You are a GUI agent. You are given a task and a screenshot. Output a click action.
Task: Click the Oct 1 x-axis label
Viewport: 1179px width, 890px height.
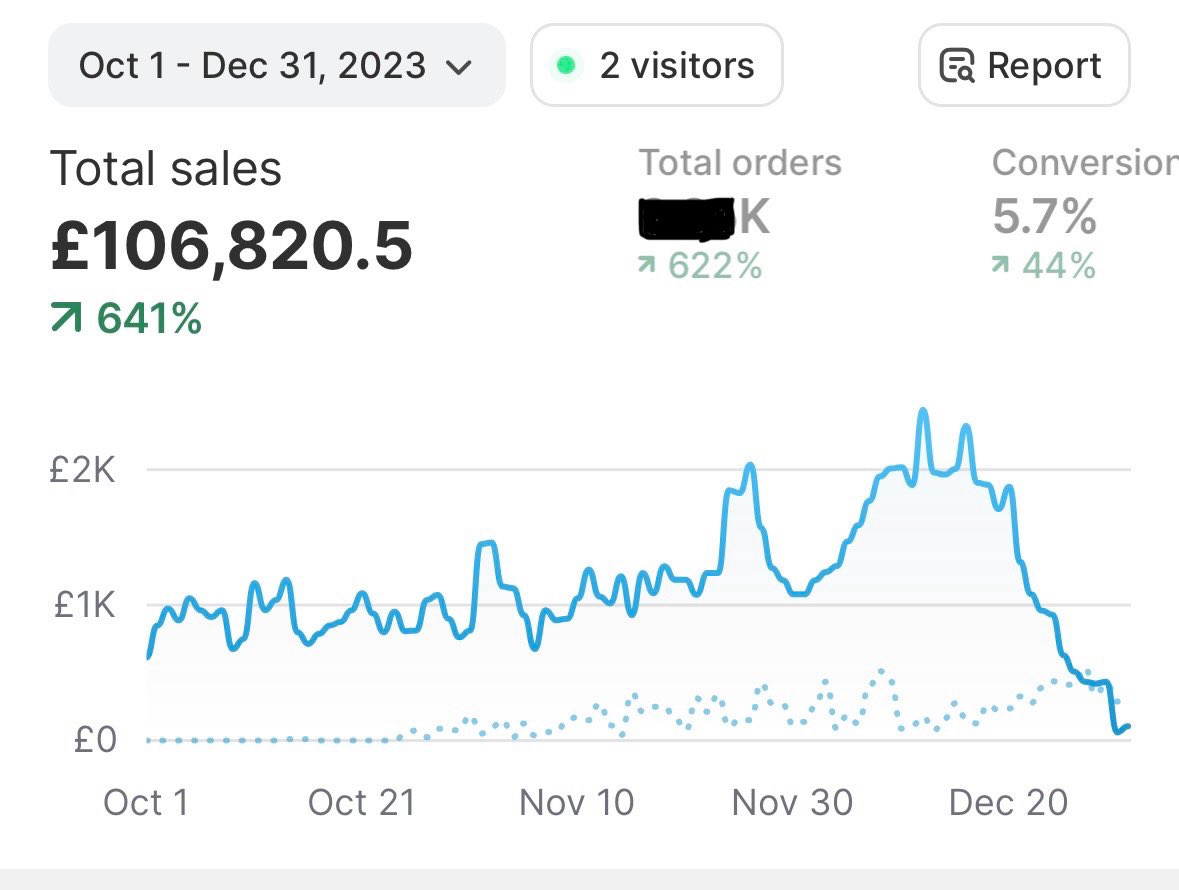(x=146, y=802)
